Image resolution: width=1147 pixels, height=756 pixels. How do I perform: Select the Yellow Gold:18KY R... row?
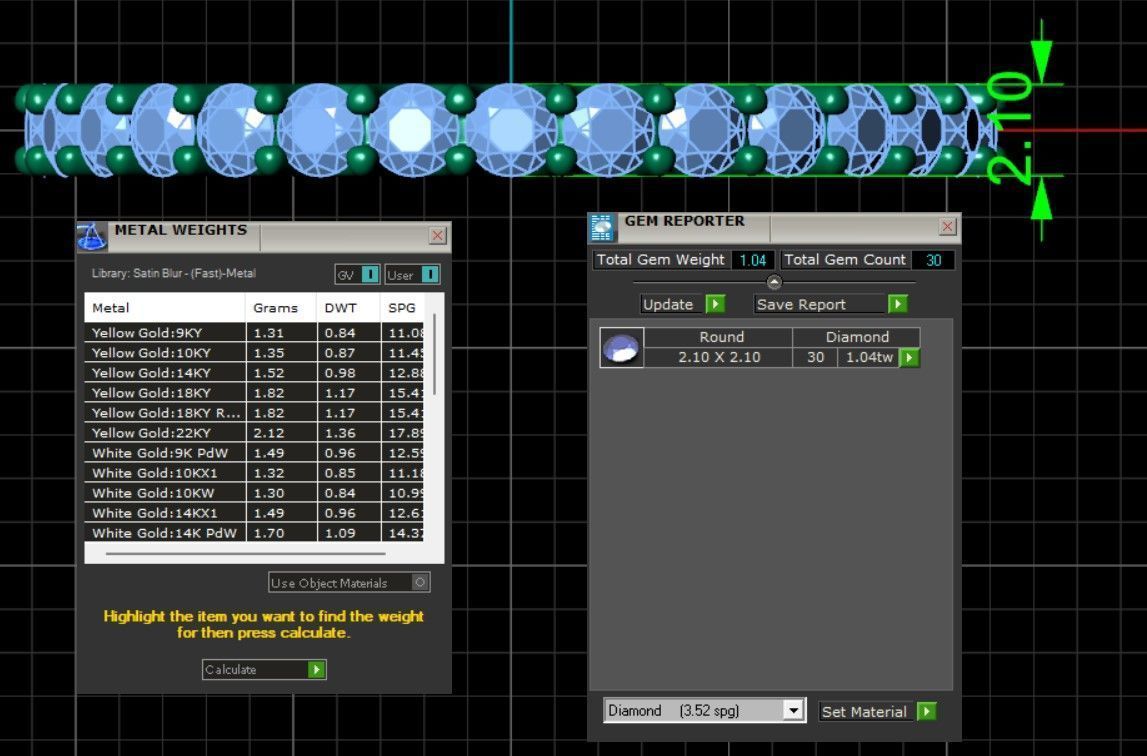[x=254, y=413]
